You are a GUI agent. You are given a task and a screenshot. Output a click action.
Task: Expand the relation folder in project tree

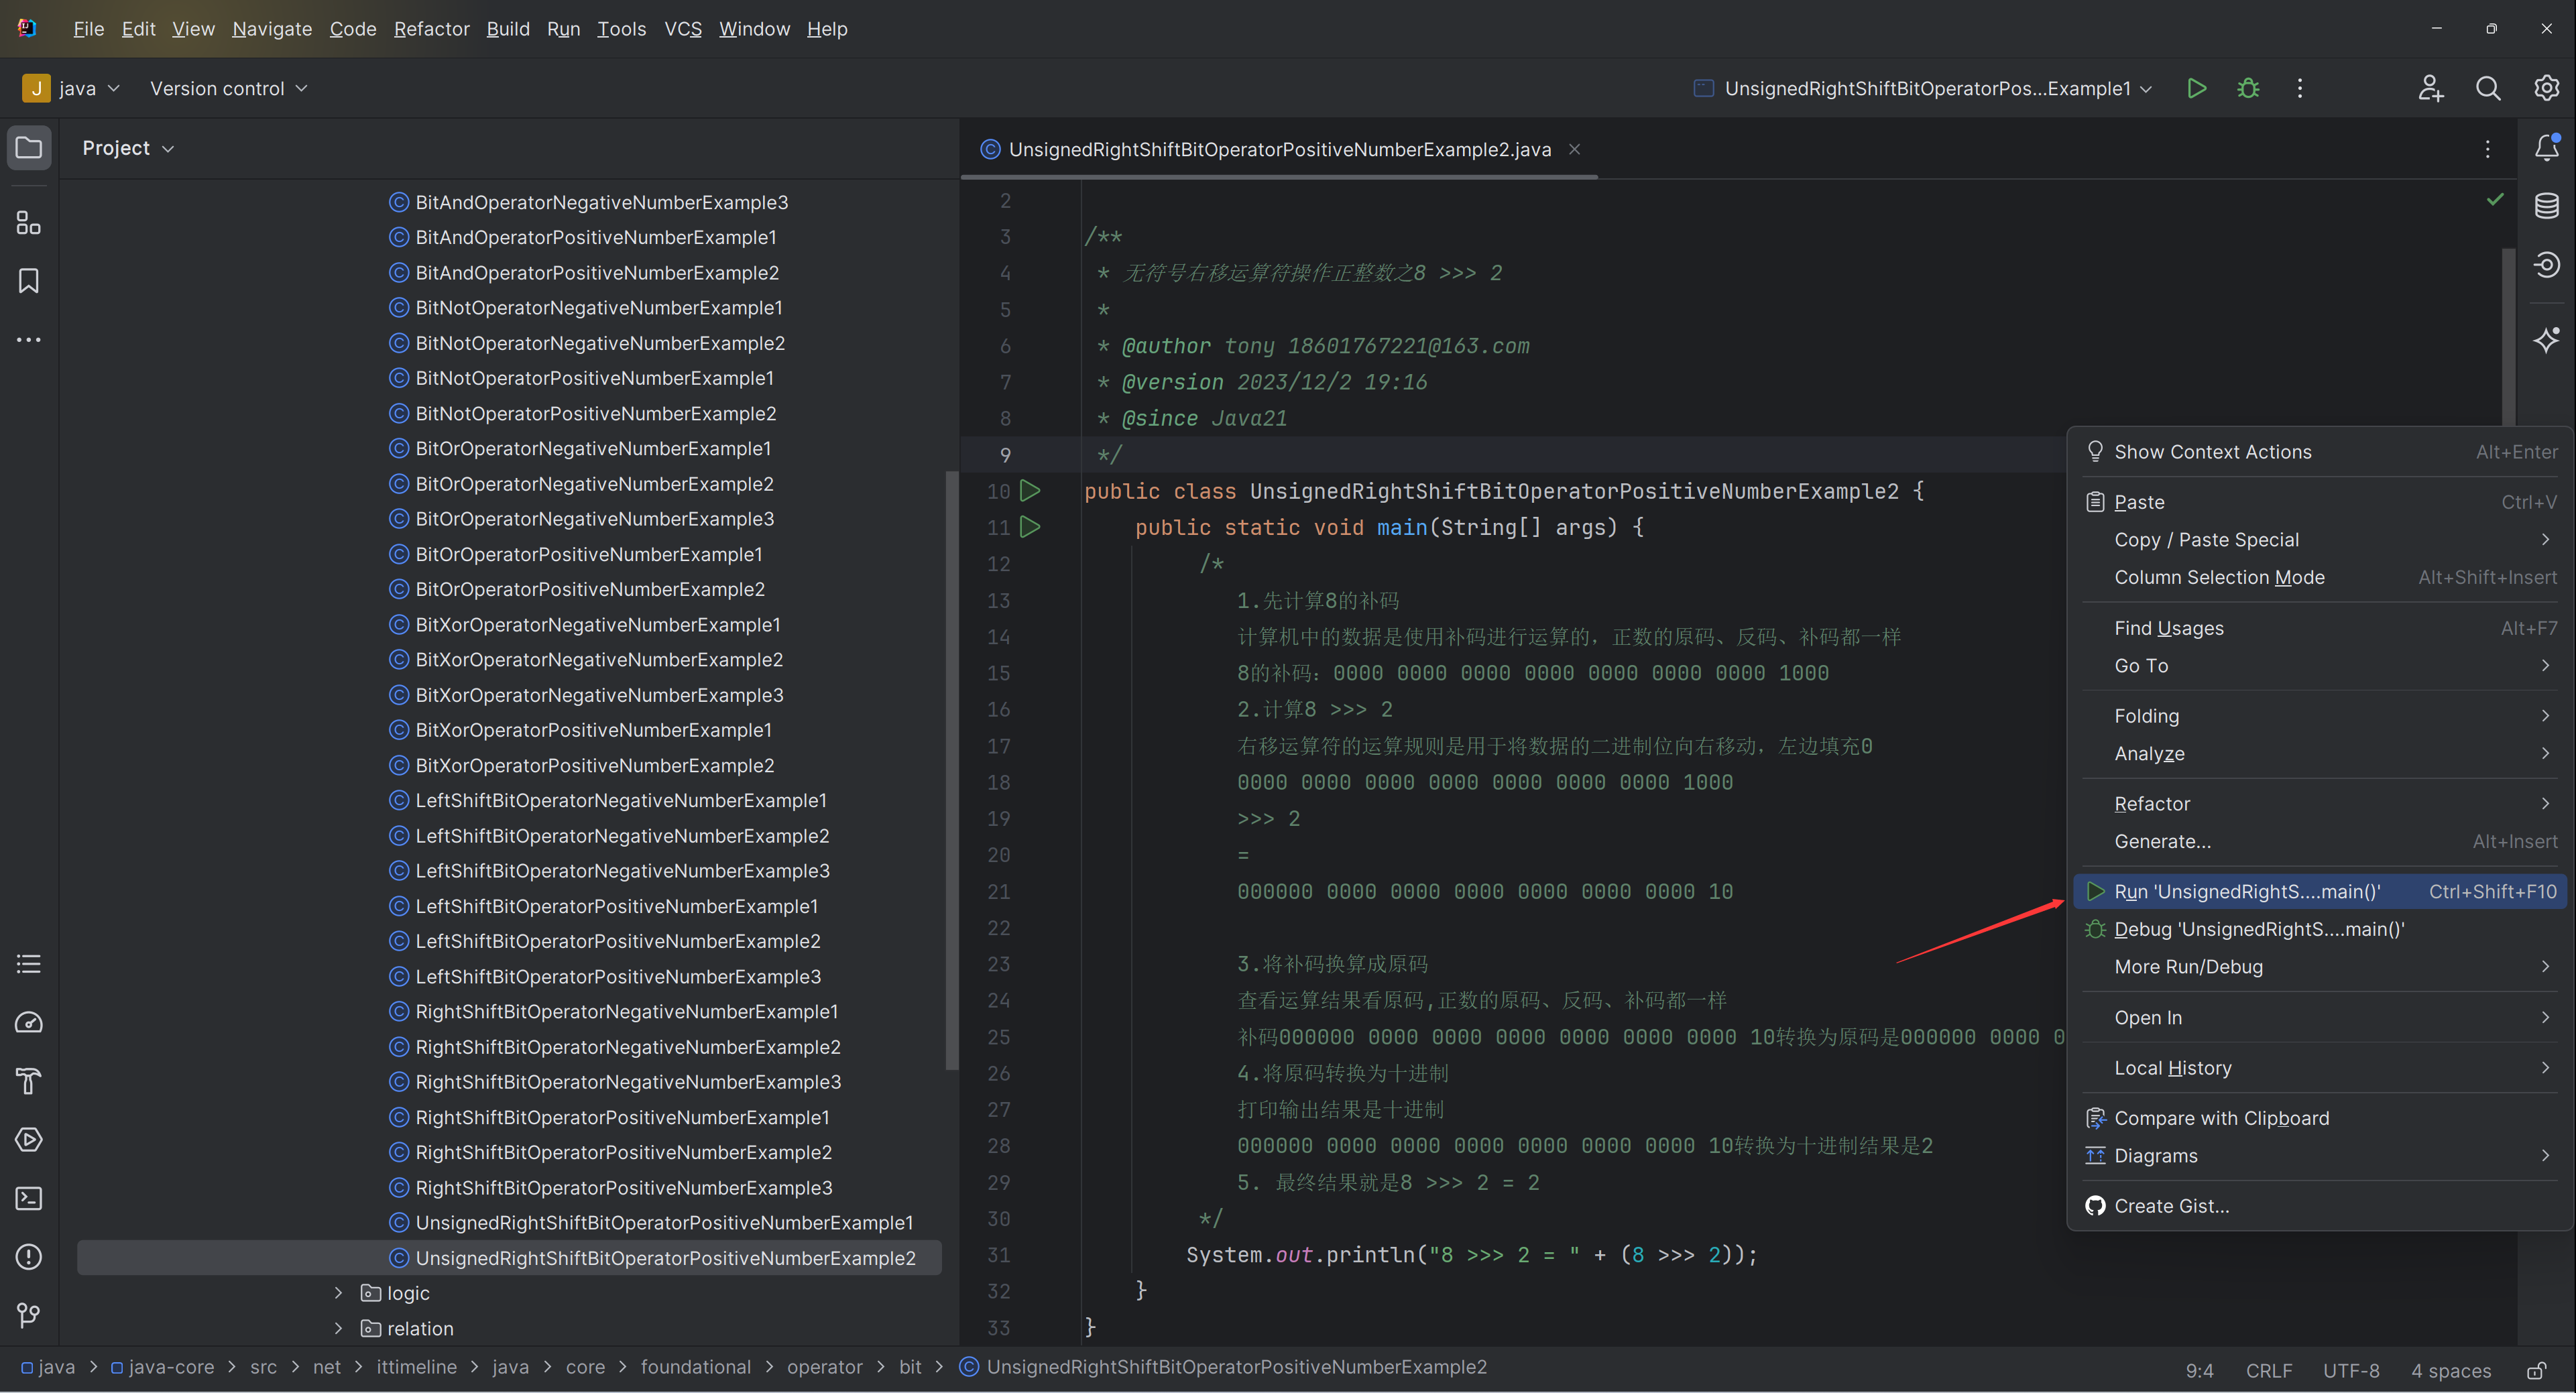(338, 1328)
